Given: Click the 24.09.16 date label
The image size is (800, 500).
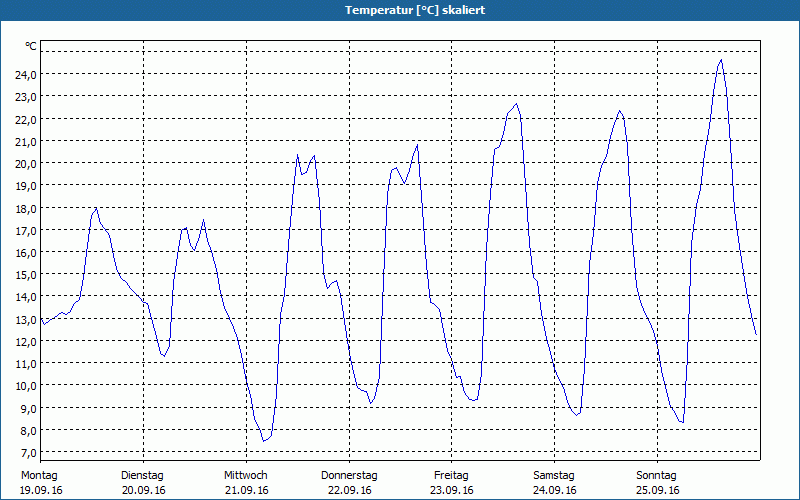Looking at the screenshot, I should pos(555,490).
